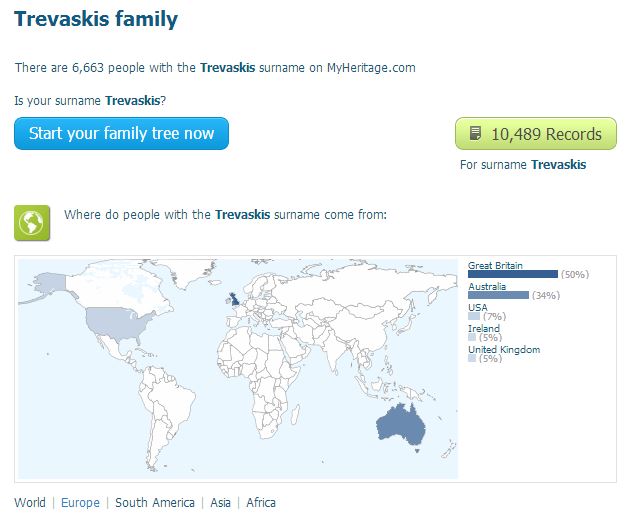
Task: Select the South America map tab
Action: click(155, 503)
